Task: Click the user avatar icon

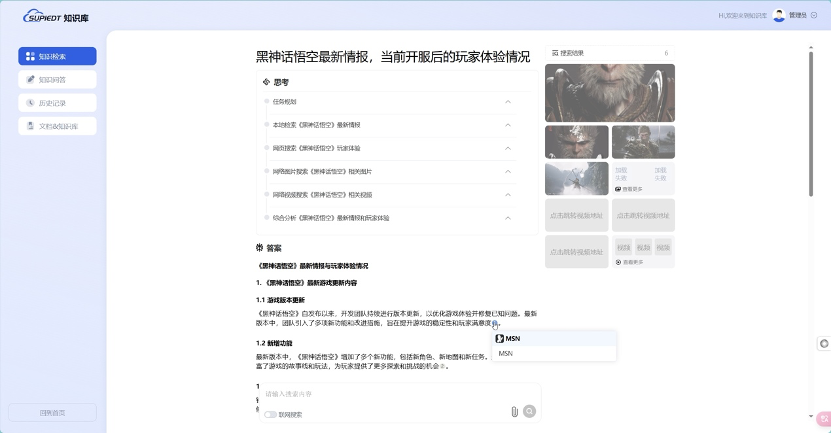Action: point(779,15)
